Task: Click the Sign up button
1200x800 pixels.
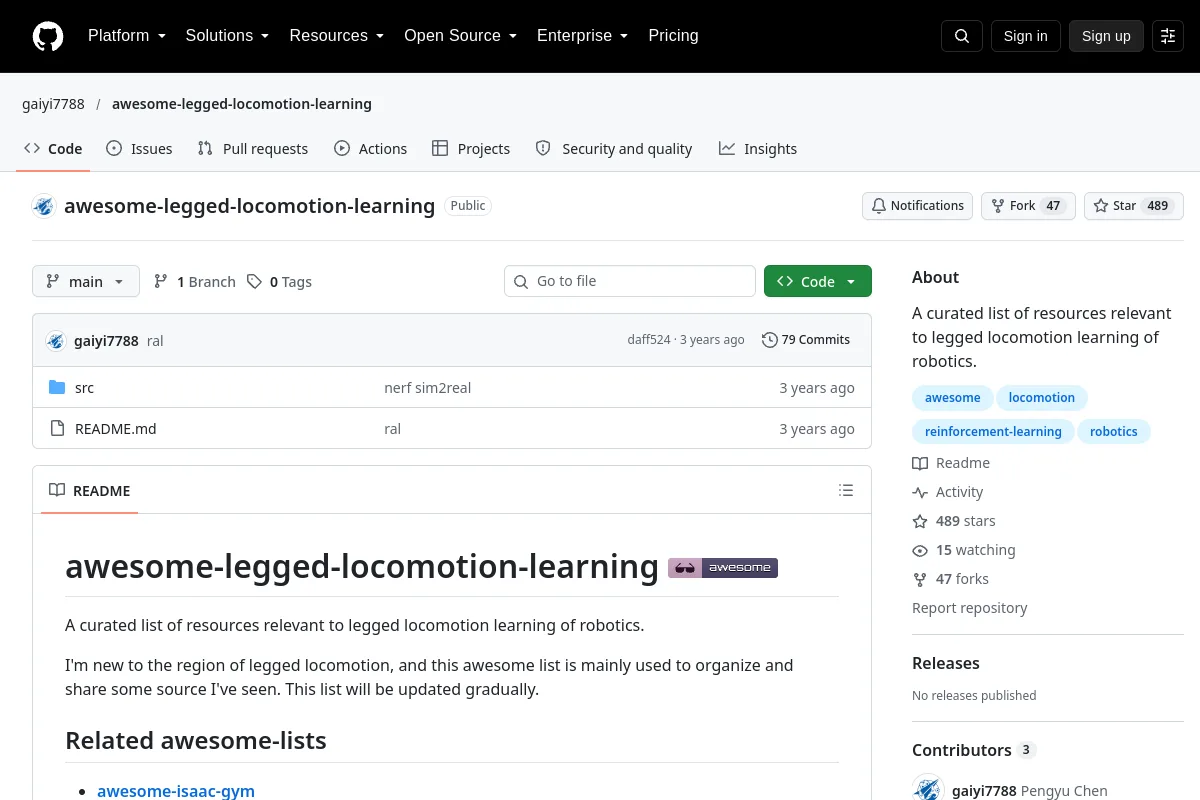Action: (1106, 36)
